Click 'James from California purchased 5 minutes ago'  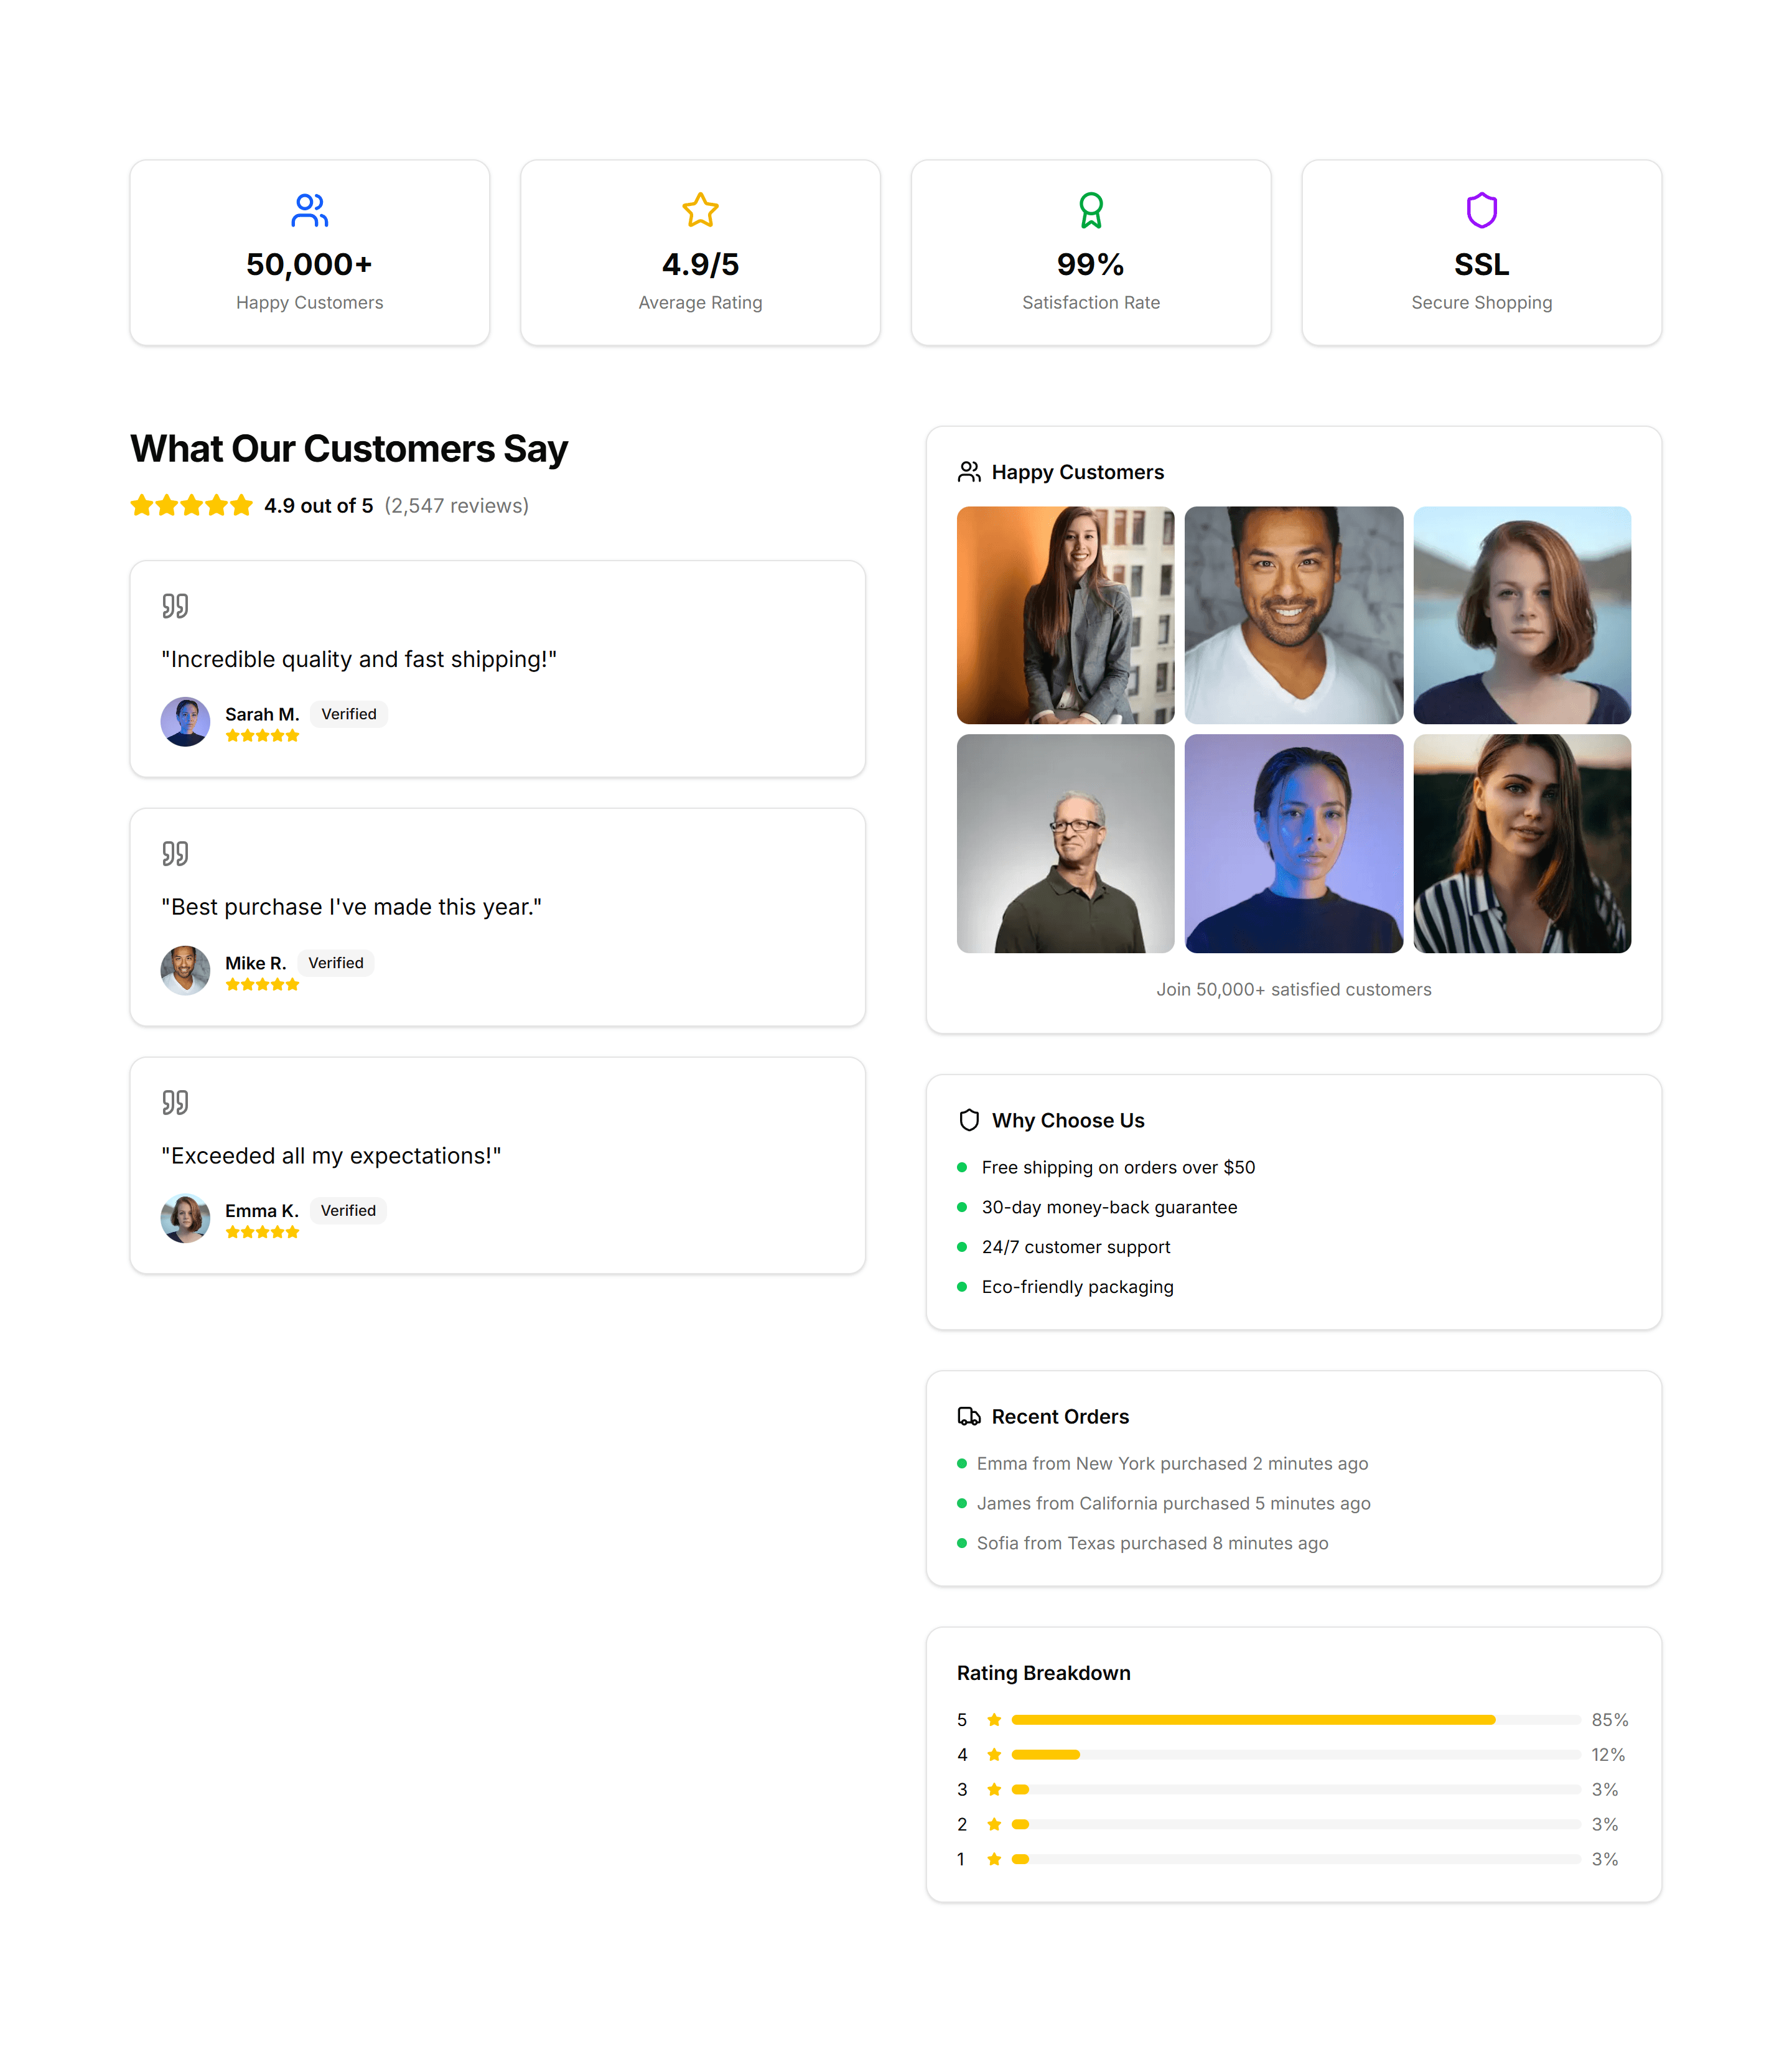(1174, 1503)
